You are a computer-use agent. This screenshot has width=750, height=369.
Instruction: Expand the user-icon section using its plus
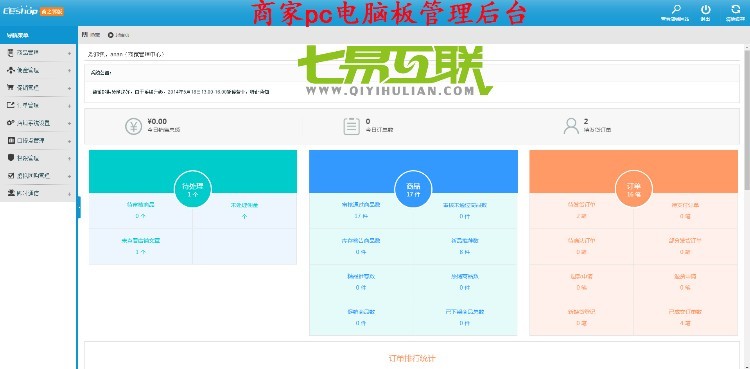click(69, 194)
